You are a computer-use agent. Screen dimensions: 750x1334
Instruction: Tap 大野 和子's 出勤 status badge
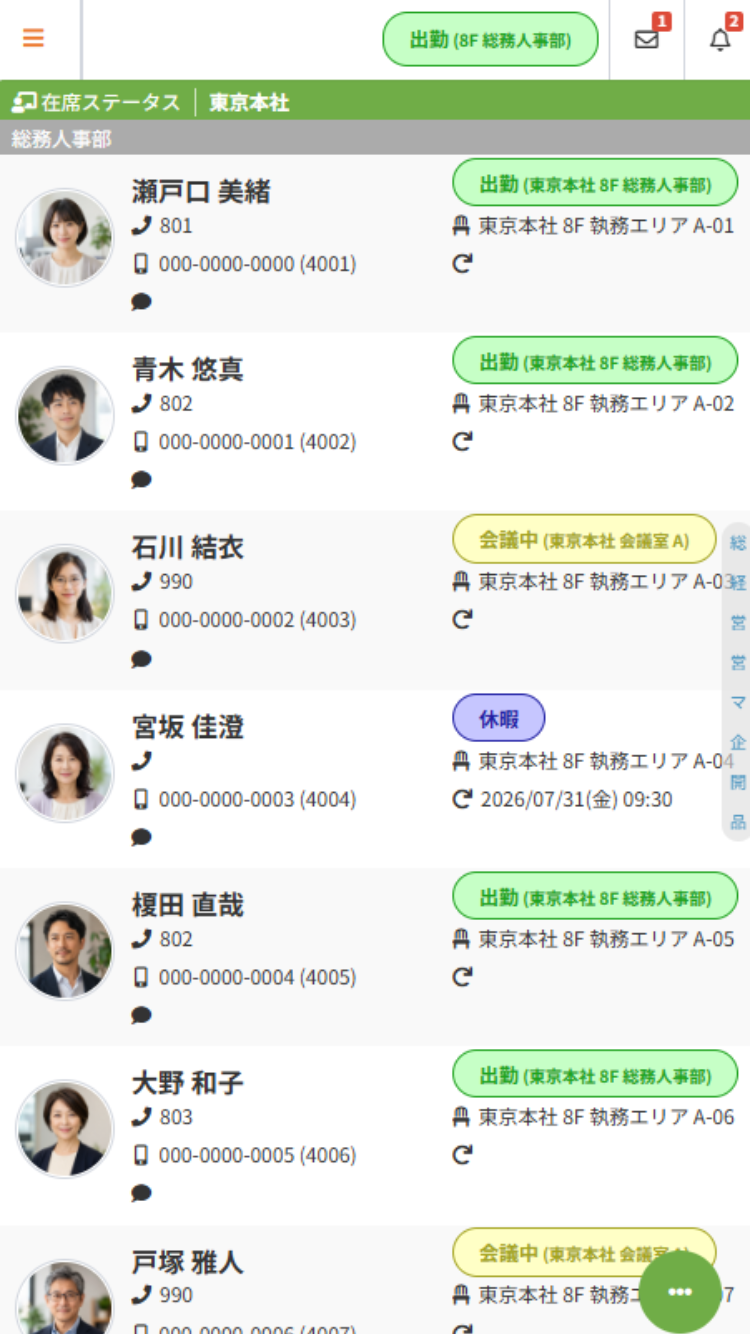595,1076
